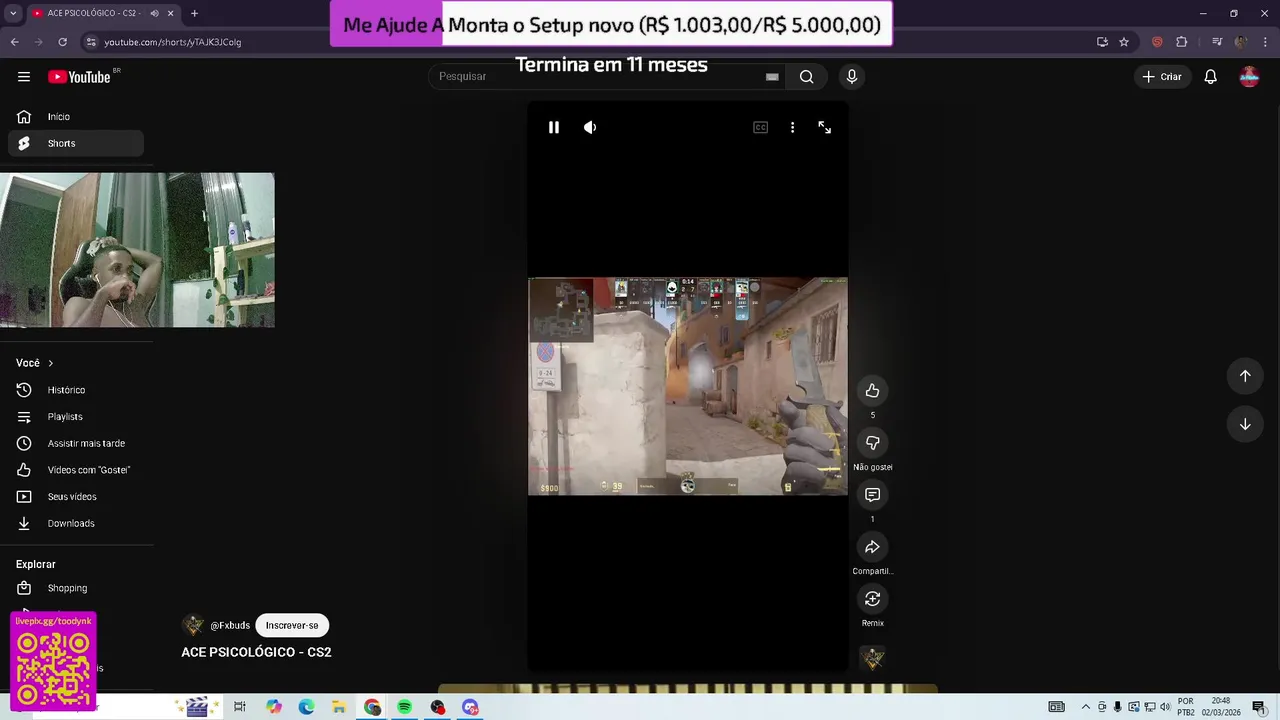This screenshot has width=1280, height=720.
Task: Open the comments panel for the Short
Action: (x=872, y=494)
